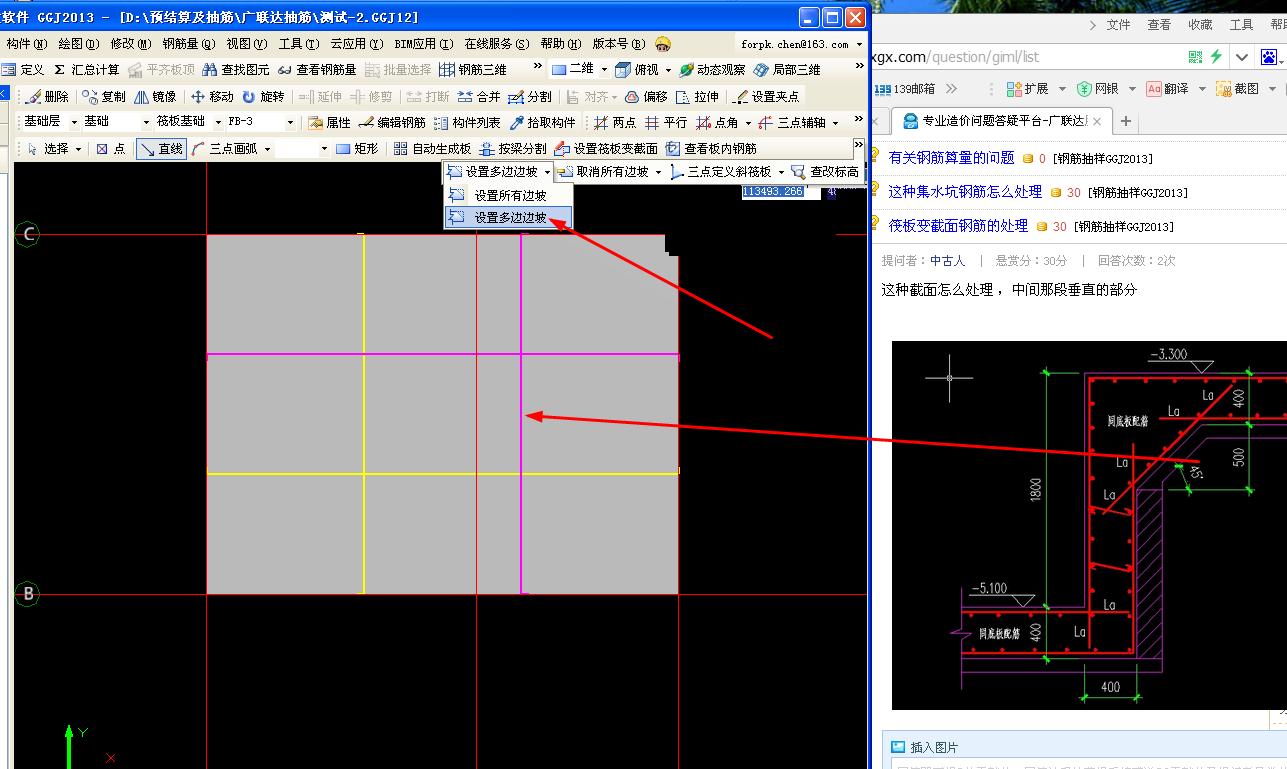Click 设置筏板变截面 tool
Screen dimensions: 1287x769
point(606,148)
